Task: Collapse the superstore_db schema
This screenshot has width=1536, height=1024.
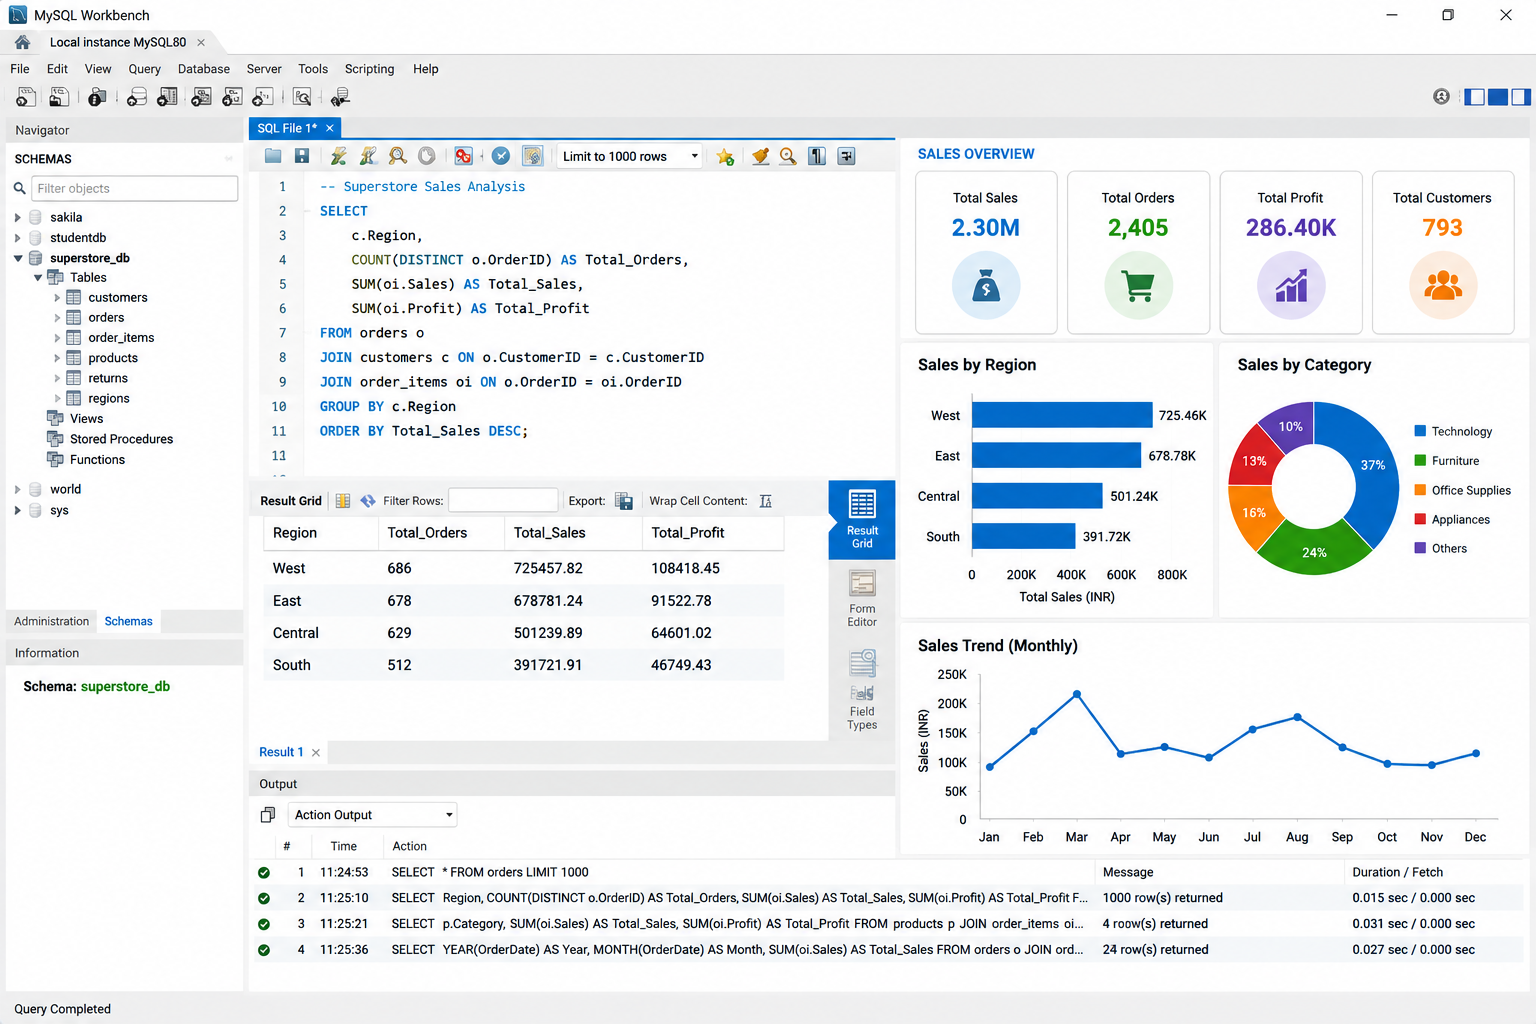Action: 17,258
